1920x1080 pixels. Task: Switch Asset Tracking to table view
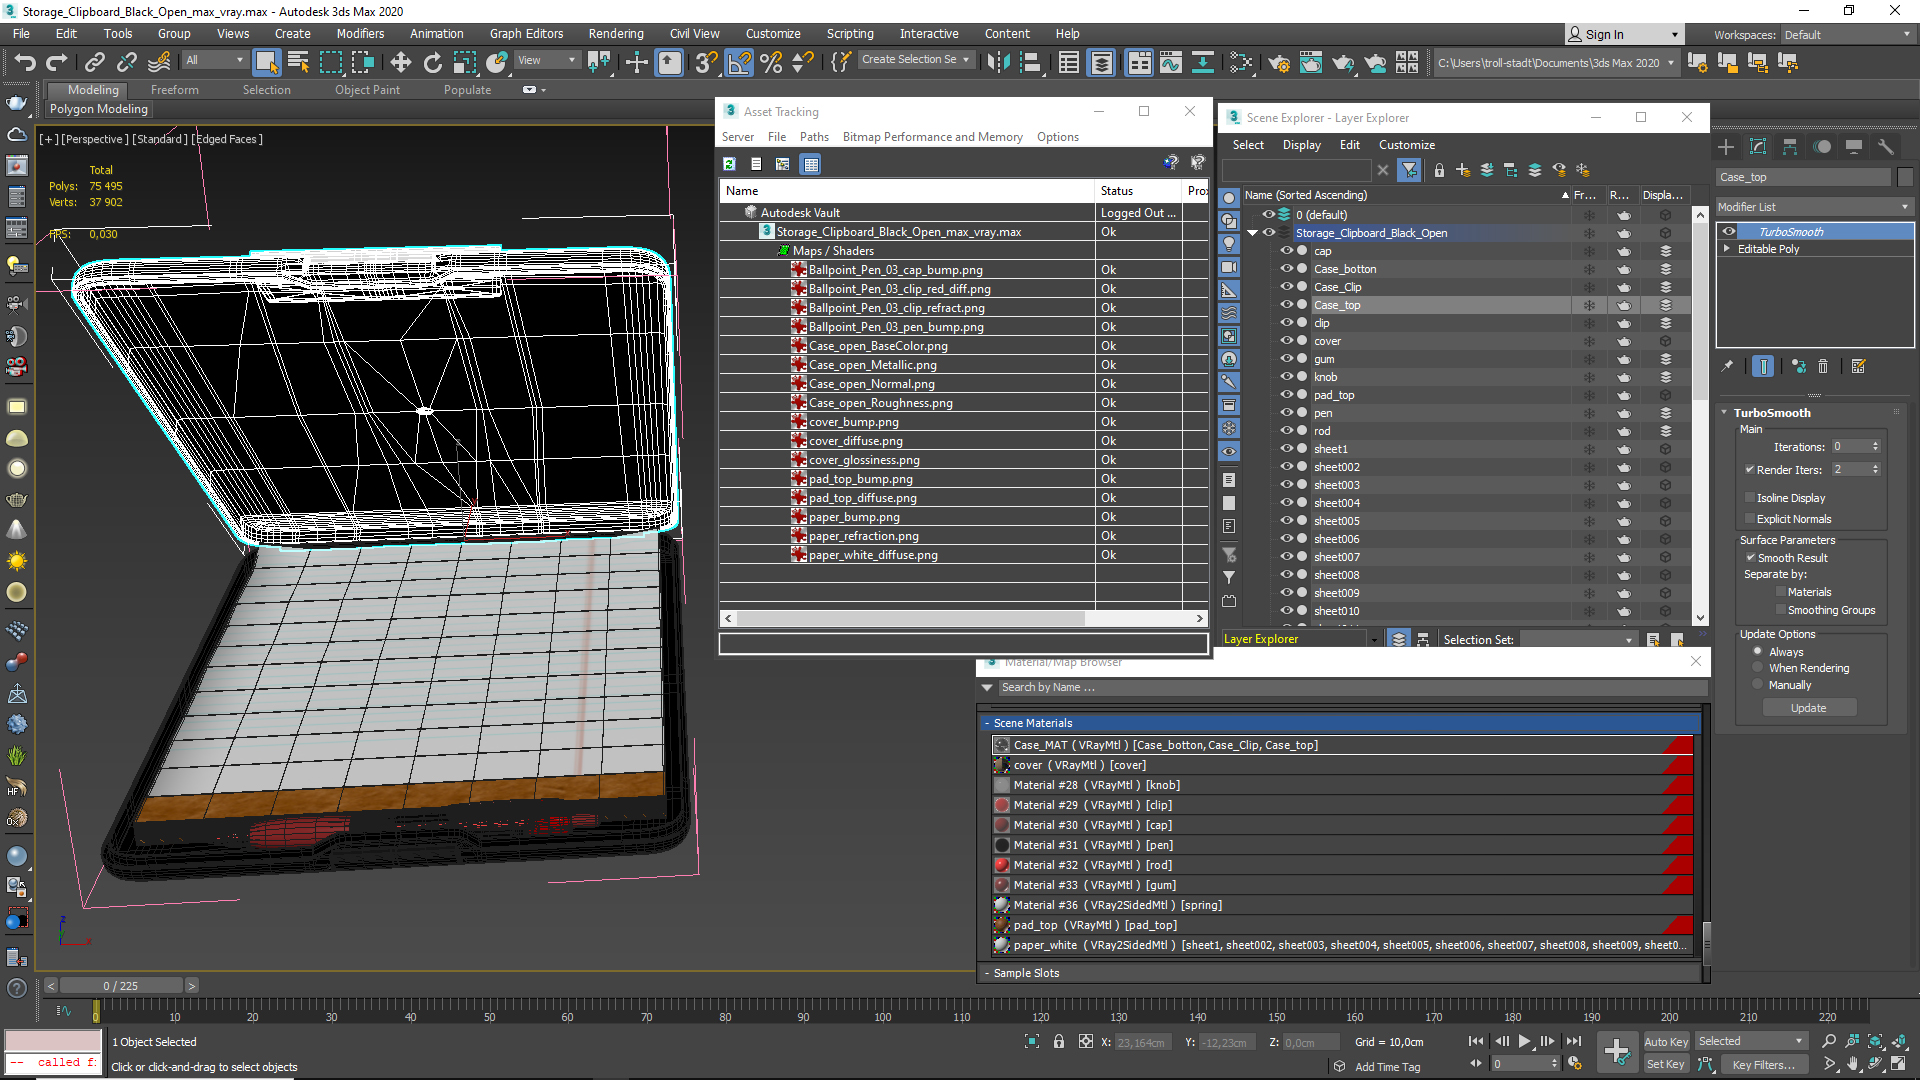coord(811,164)
